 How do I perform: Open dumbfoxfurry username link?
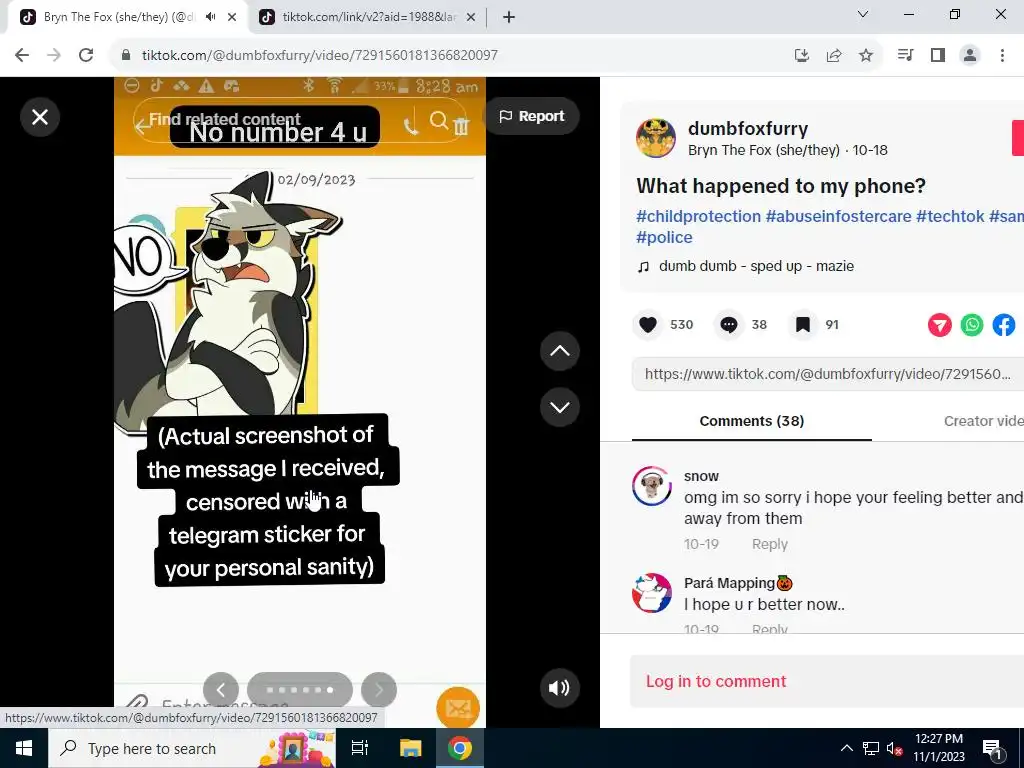[x=748, y=128]
